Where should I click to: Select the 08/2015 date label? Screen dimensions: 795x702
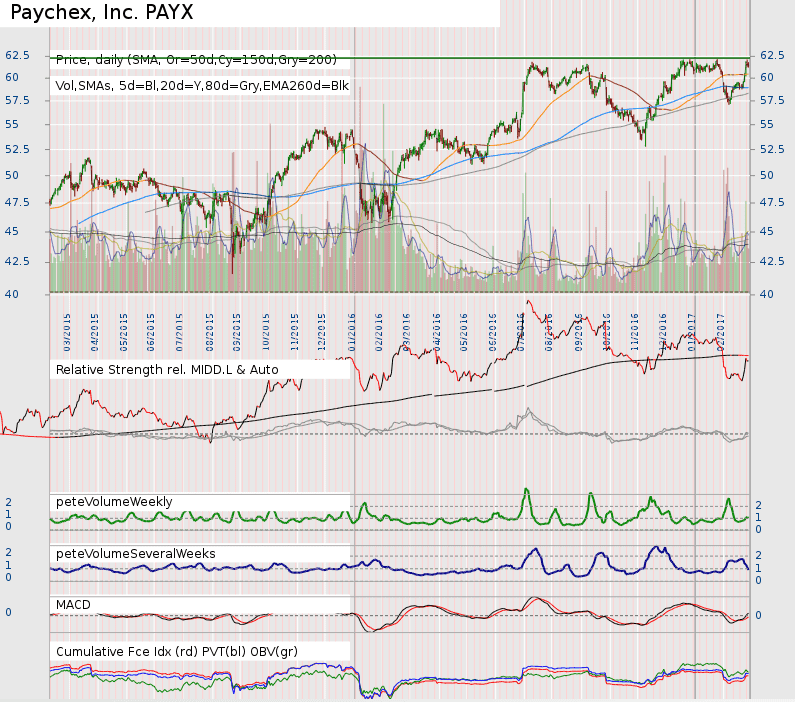[210, 332]
